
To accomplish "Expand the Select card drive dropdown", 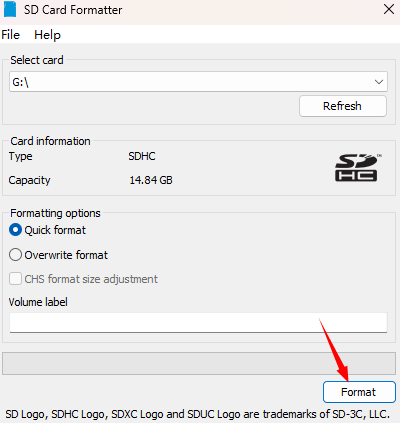I will [198, 82].
